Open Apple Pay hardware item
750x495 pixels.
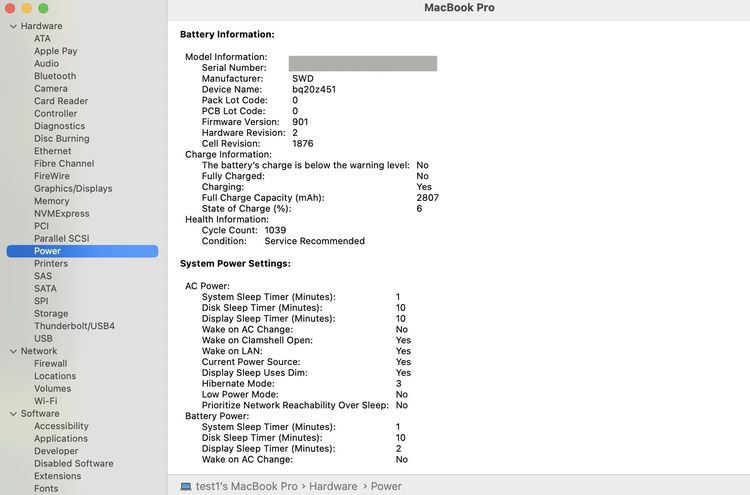click(55, 51)
